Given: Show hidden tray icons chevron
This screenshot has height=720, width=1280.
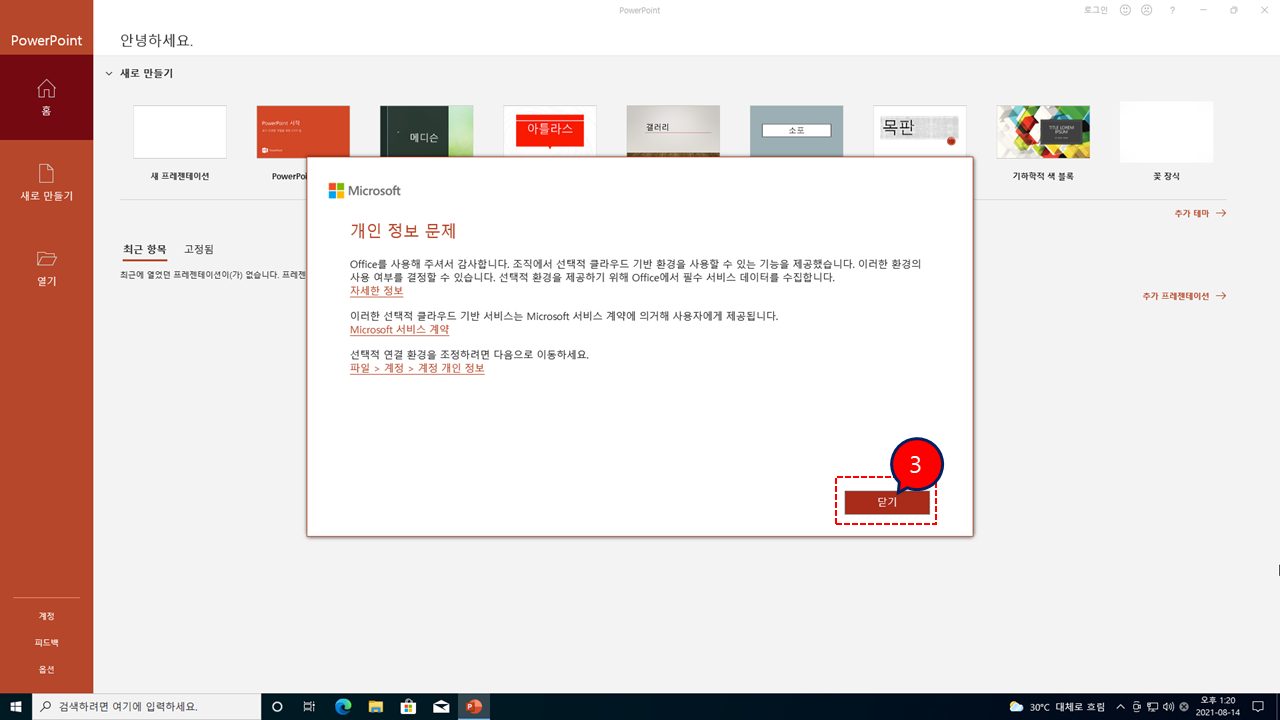Looking at the screenshot, I should (x=1120, y=706).
